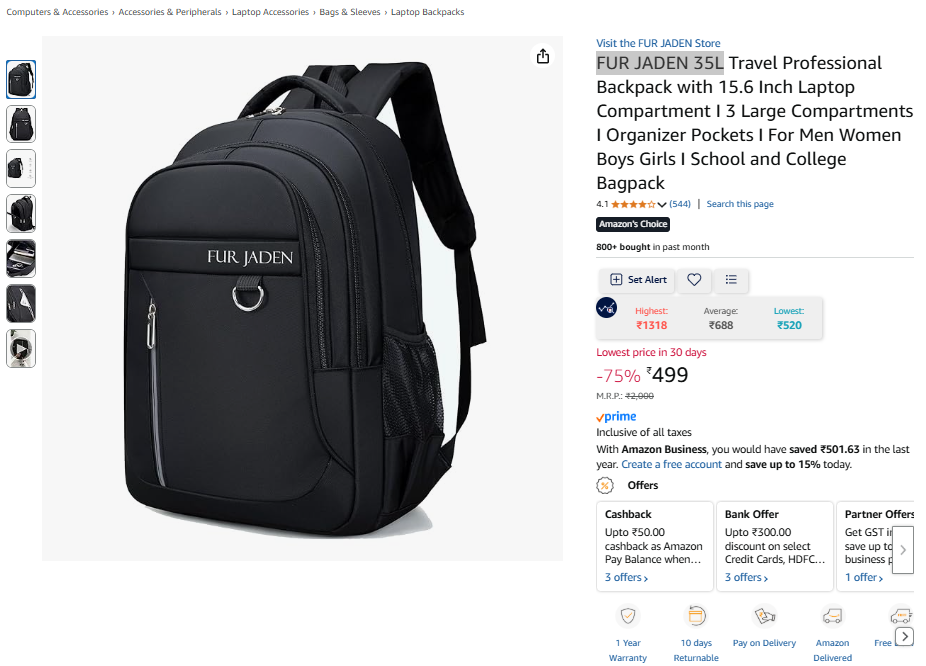Visit the FUR JADEN Store link
The width and height of the screenshot is (926, 666).
click(658, 43)
